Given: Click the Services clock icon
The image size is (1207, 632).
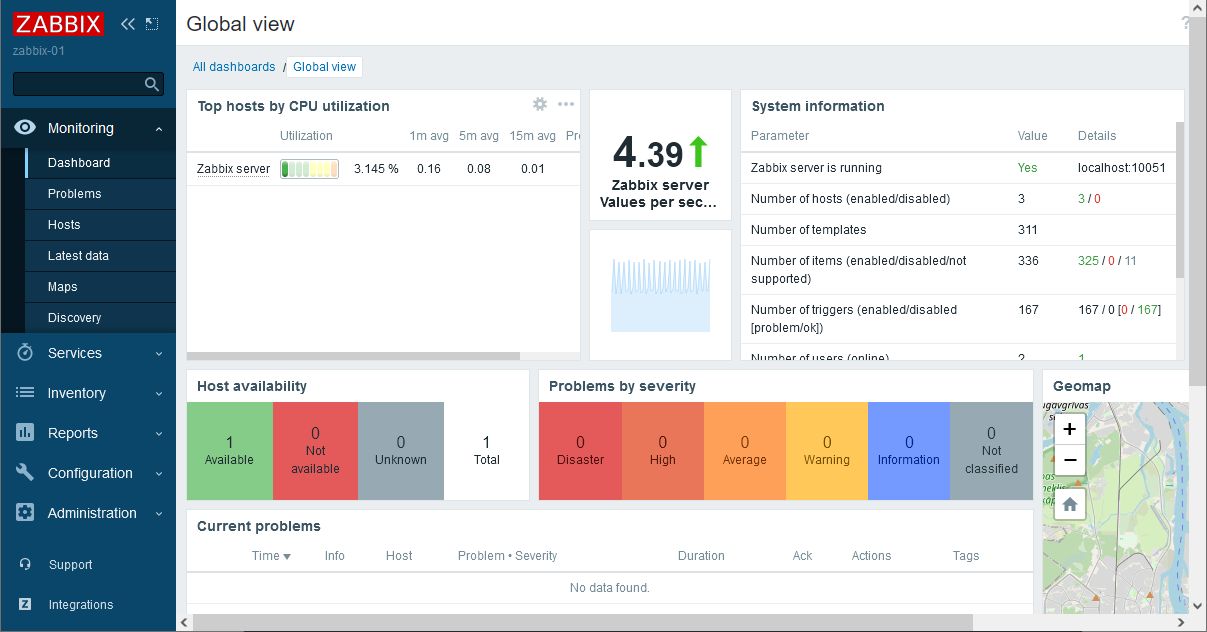Looking at the screenshot, I should click(x=25, y=353).
